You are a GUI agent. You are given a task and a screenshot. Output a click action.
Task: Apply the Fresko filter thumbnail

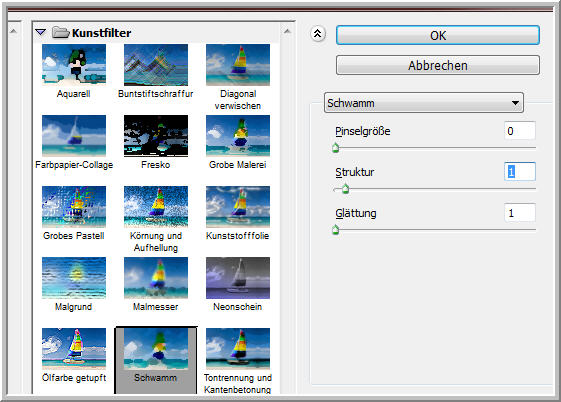coord(156,136)
